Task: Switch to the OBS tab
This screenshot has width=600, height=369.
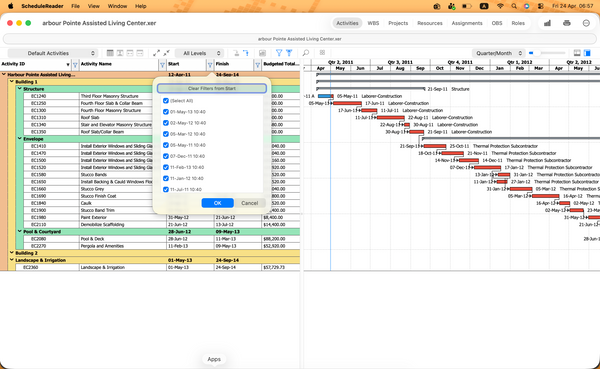Action: tap(497, 23)
